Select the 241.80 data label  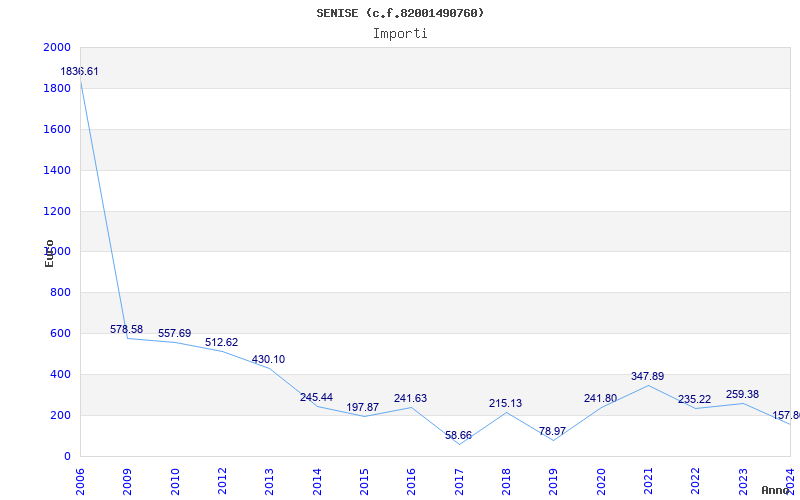click(x=601, y=398)
